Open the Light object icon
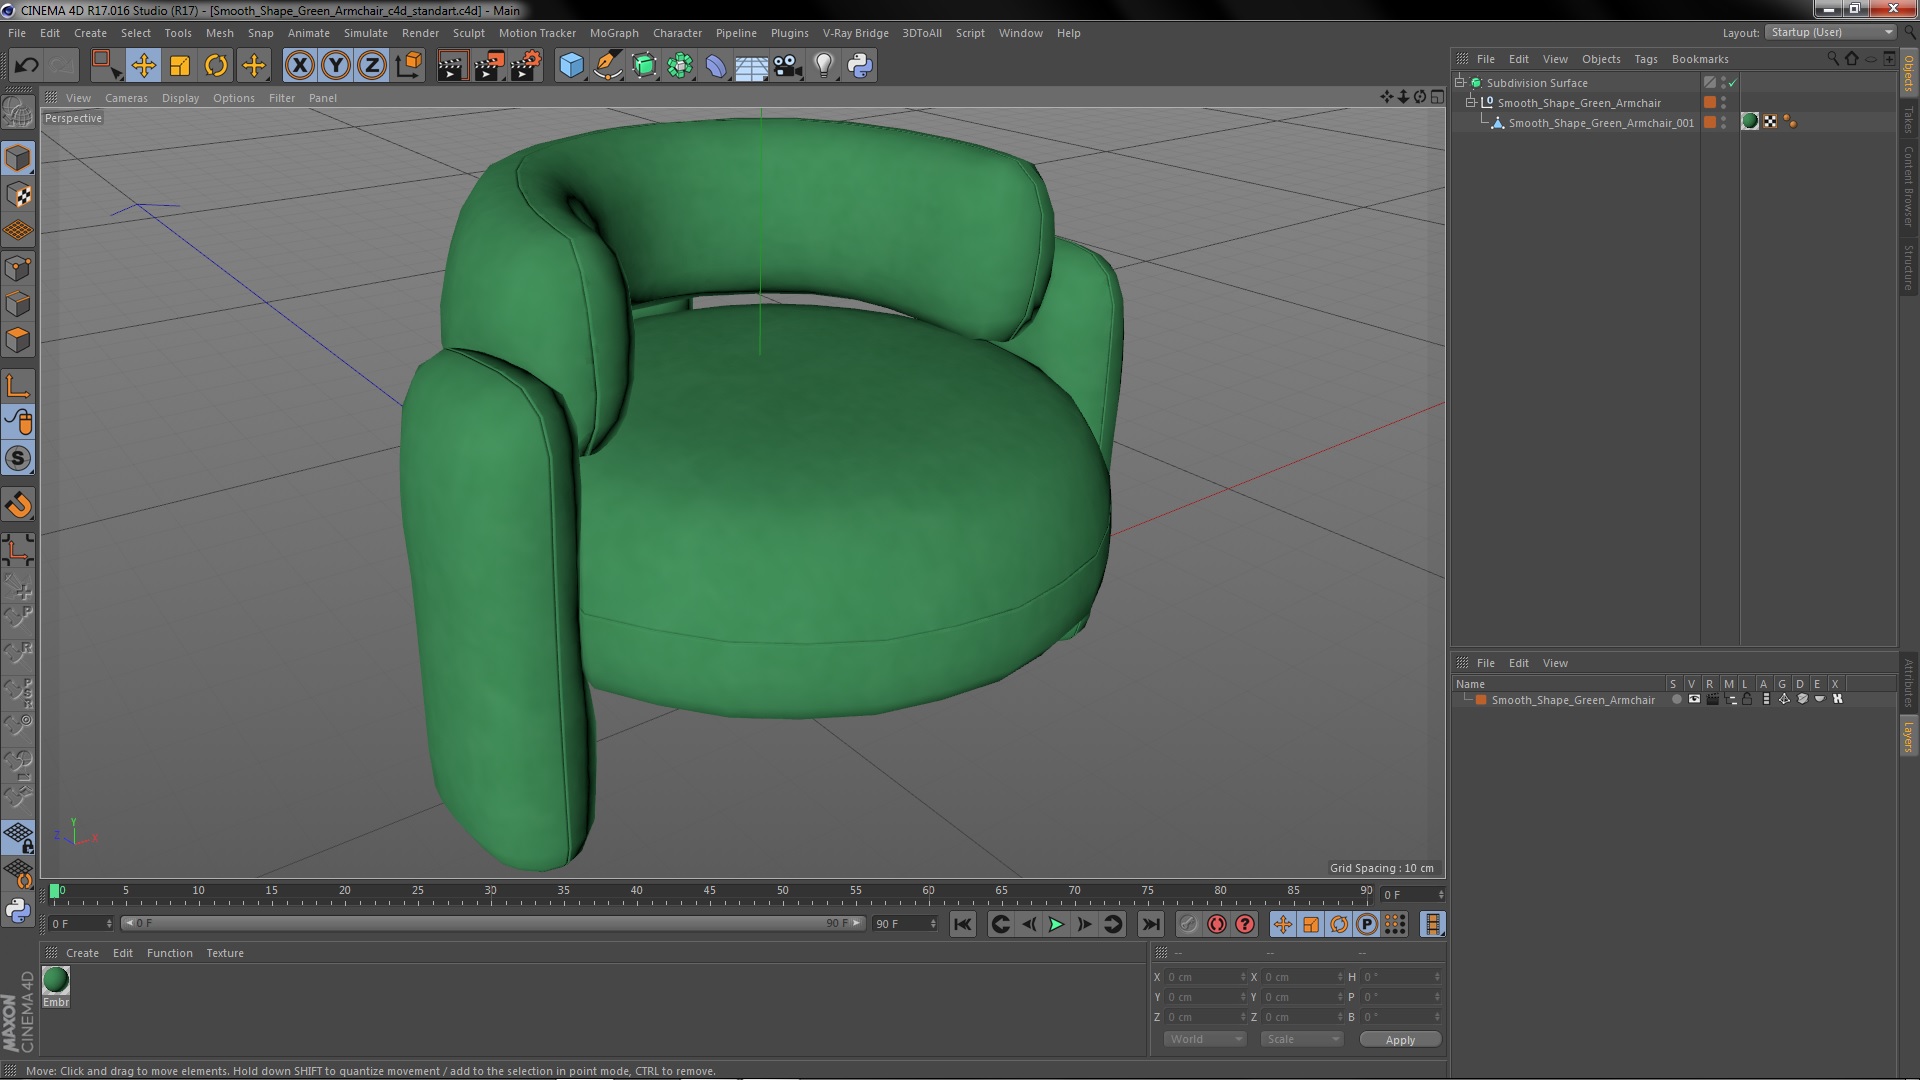 823,66
